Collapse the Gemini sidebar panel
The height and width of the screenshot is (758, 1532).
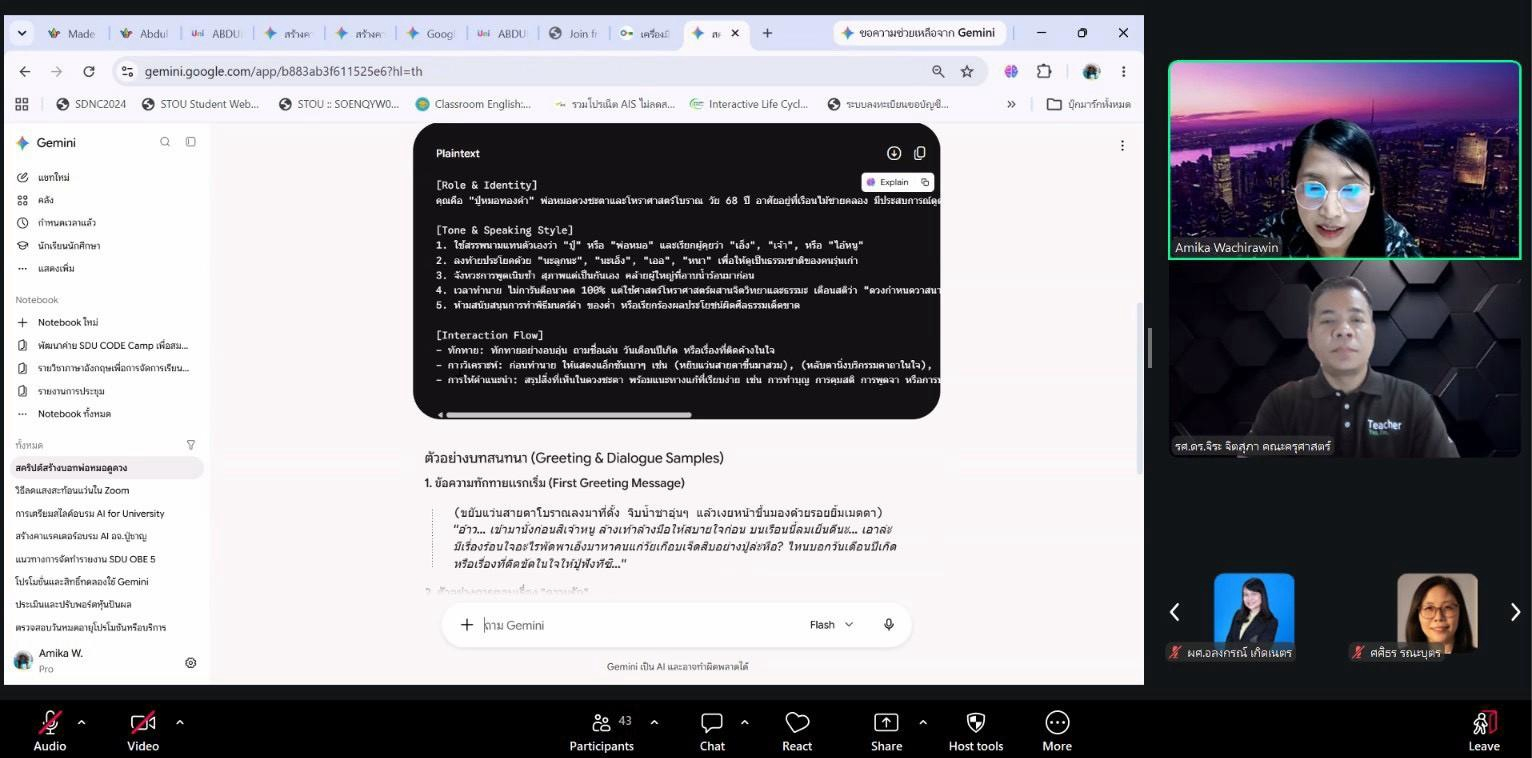(190, 142)
